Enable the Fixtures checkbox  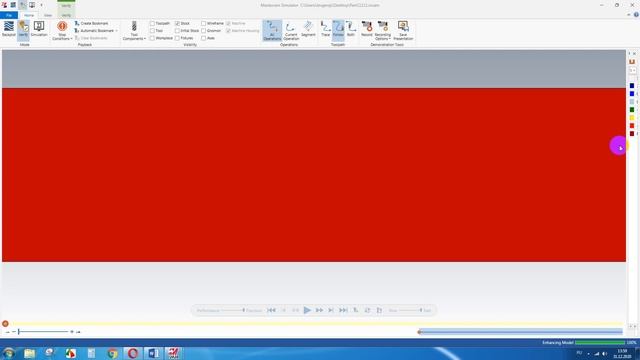pyautogui.click(x=178, y=38)
